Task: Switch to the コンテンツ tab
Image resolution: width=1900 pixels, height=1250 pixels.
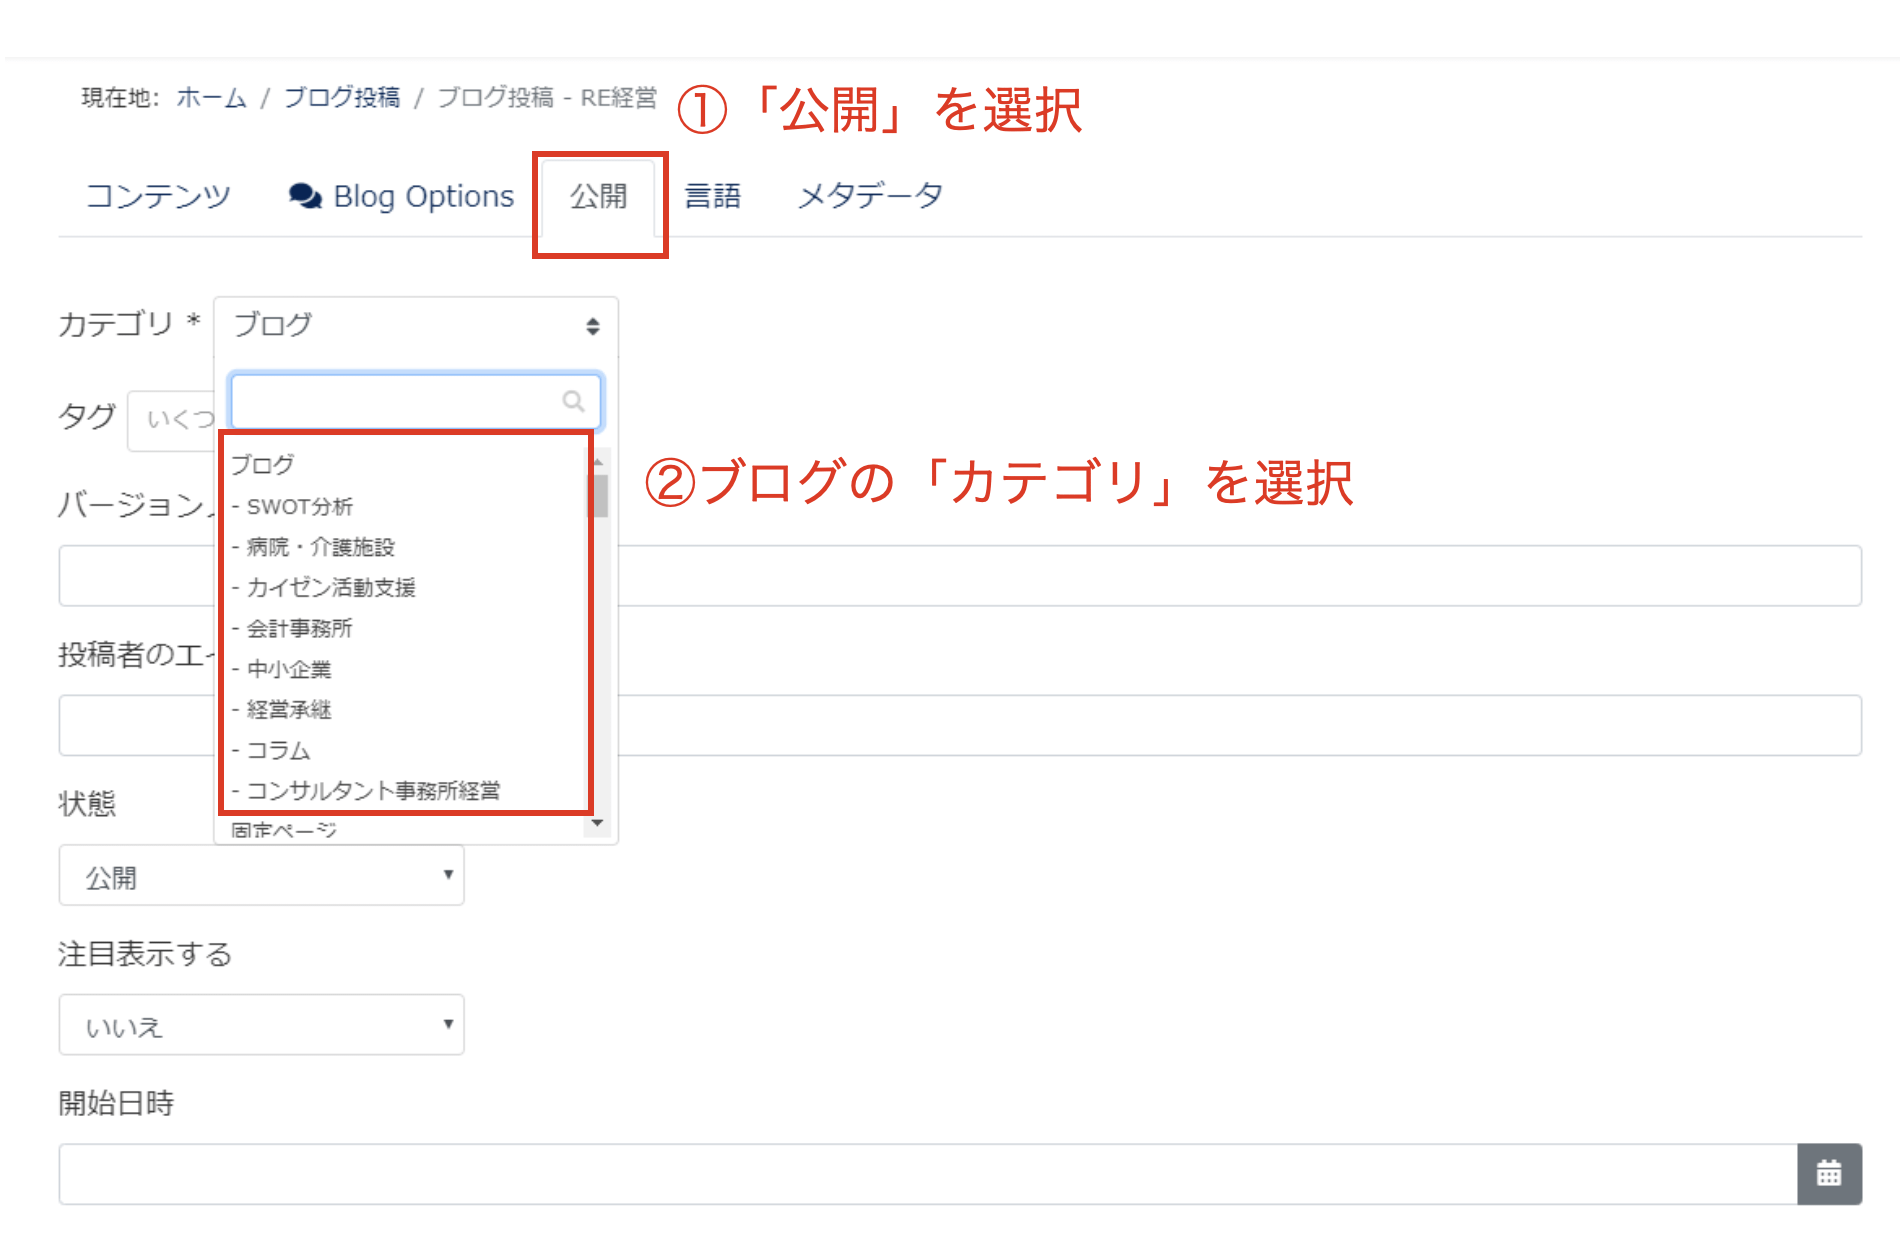Action: tap(158, 196)
